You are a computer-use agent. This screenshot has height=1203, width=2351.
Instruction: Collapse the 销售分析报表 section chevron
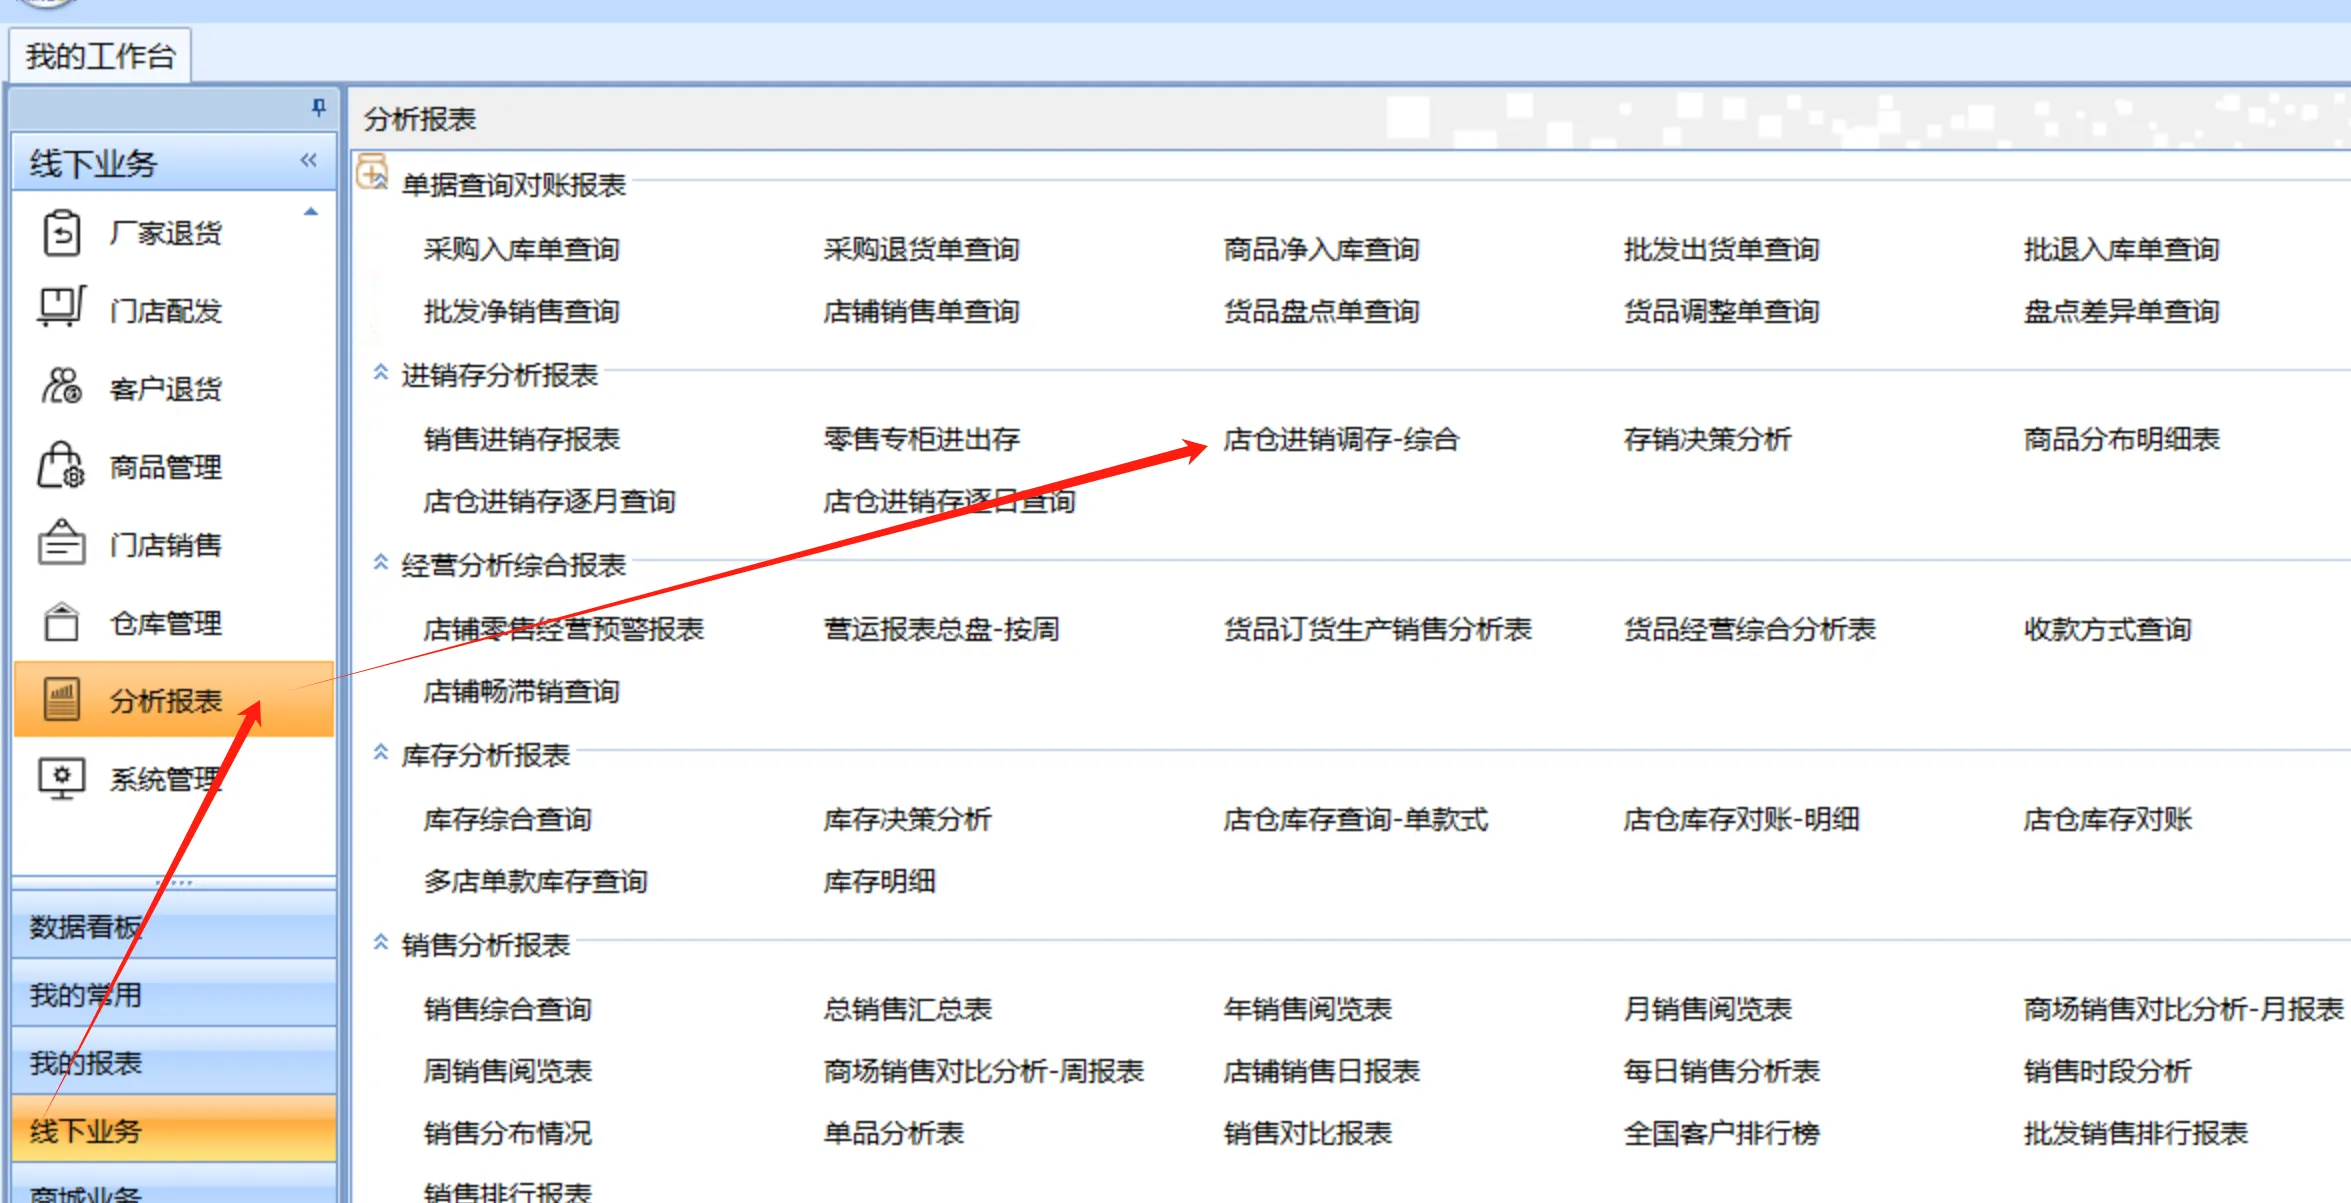[x=381, y=943]
